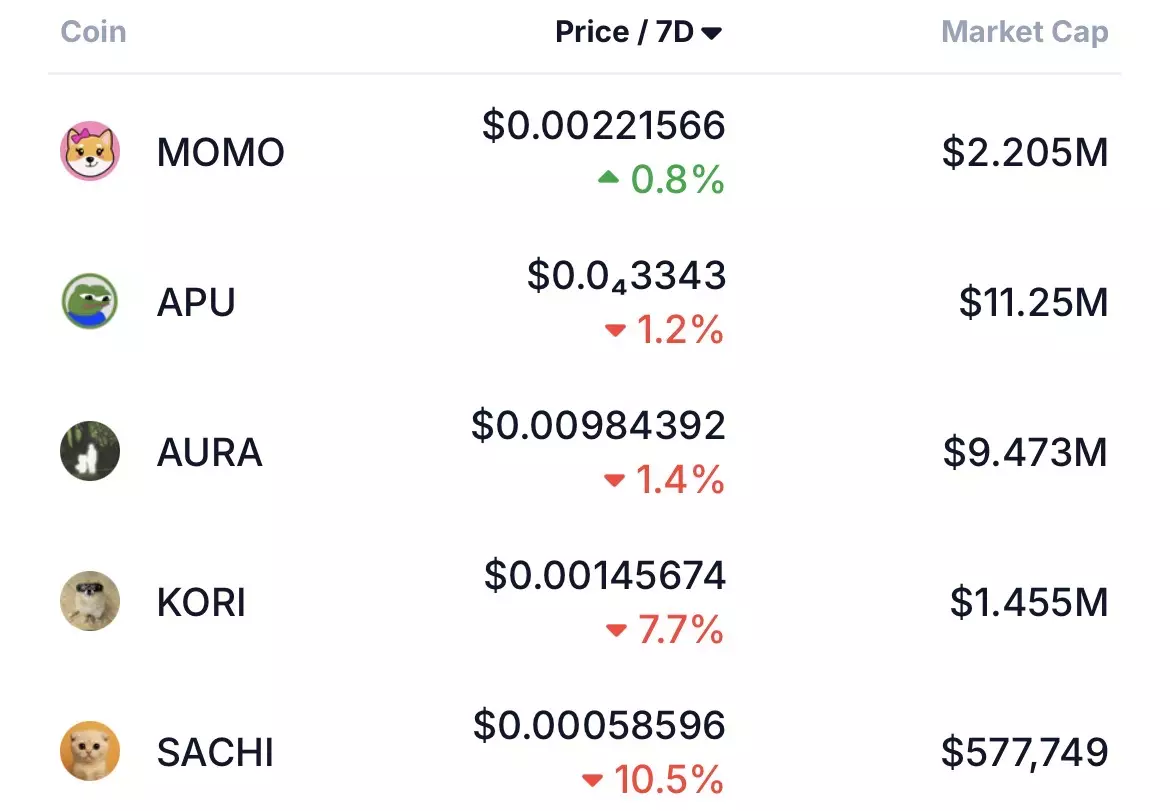Sort by the Price / 7D header label
Screen dimensions: 1170x811
point(625,32)
